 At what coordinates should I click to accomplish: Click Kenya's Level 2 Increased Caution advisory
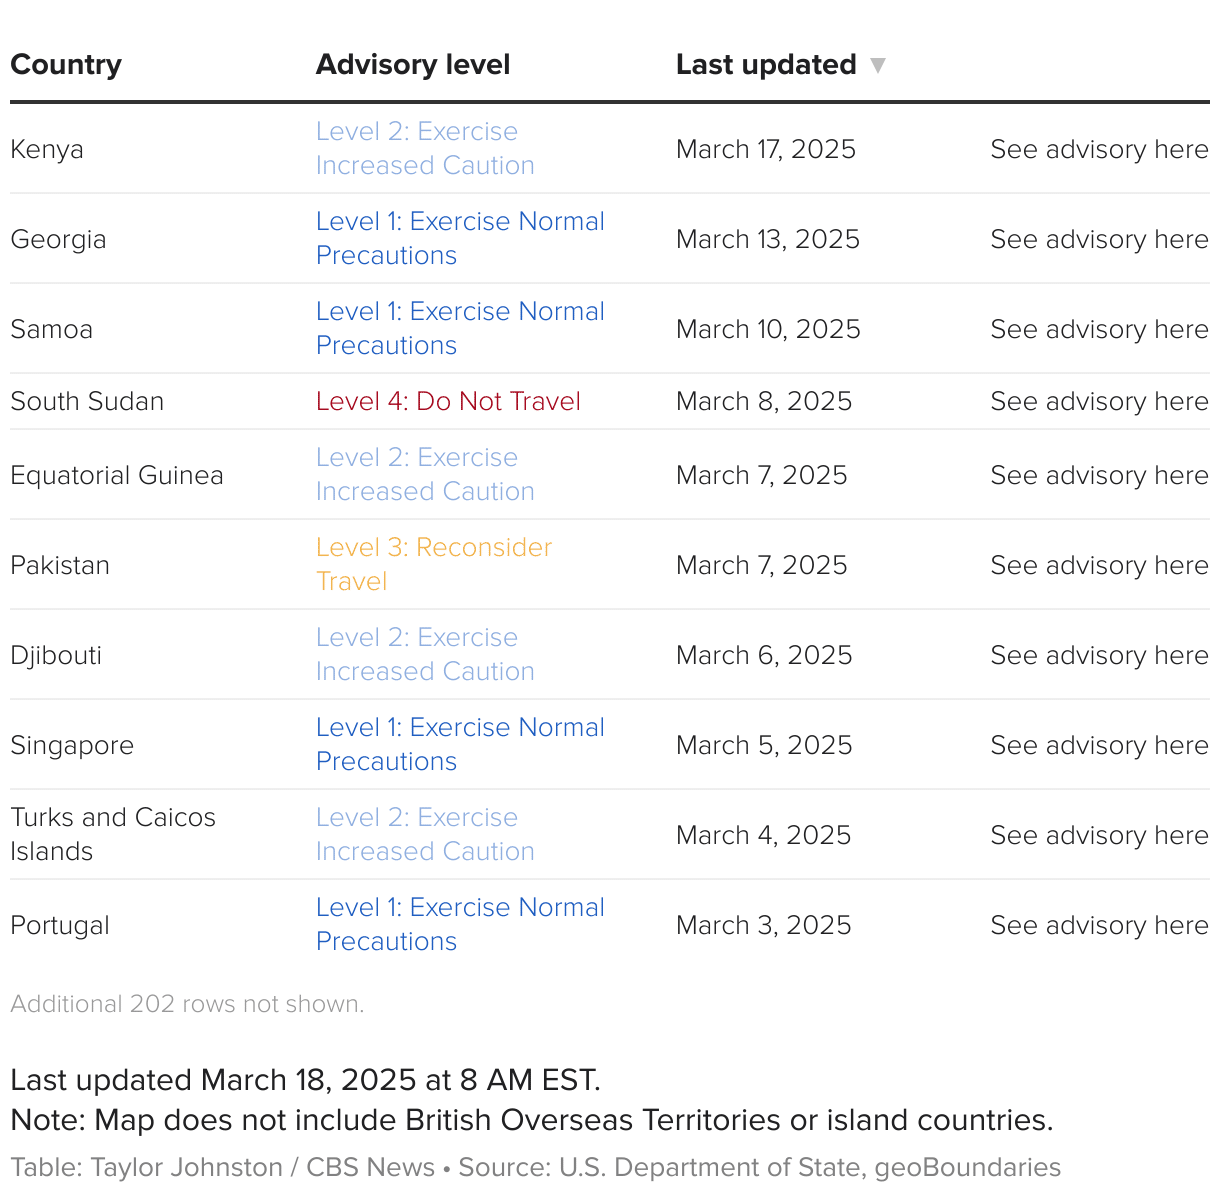coord(425,148)
